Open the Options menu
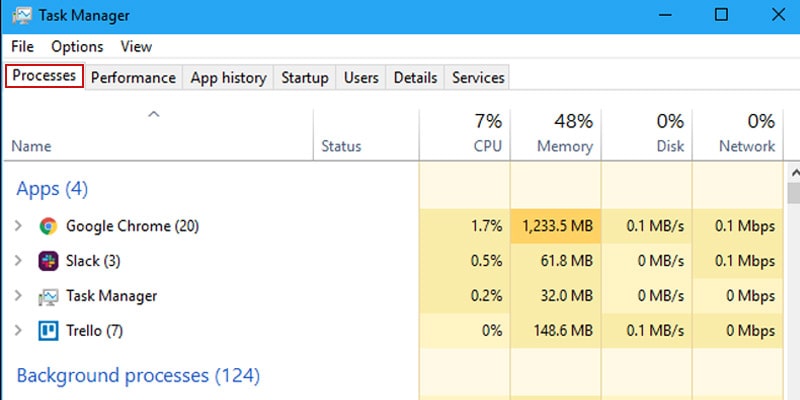The height and width of the screenshot is (400, 800). click(x=77, y=47)
